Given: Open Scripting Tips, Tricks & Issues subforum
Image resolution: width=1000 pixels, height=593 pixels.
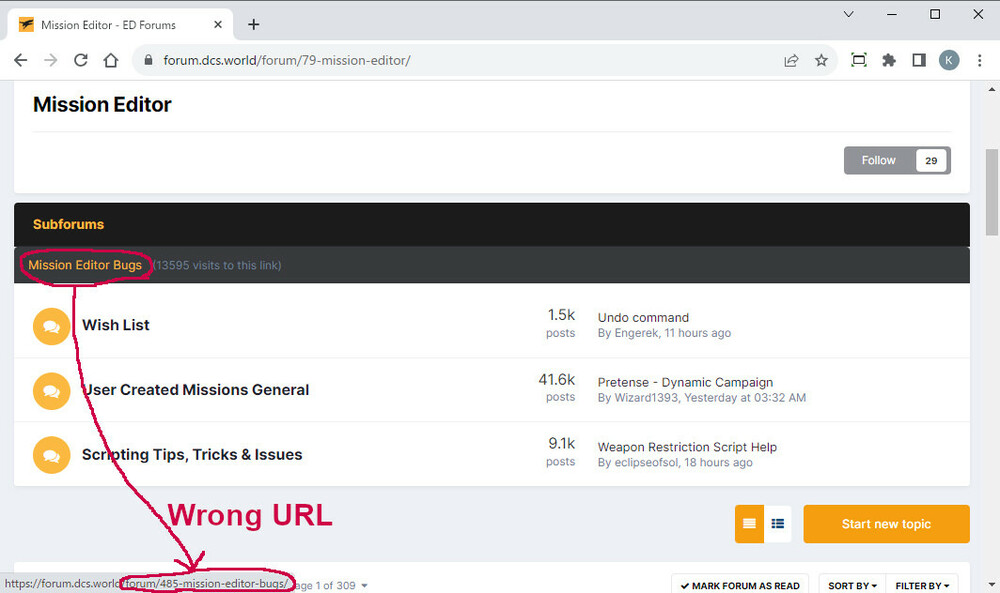Looking at the screenshot, I should coord(192,455).
